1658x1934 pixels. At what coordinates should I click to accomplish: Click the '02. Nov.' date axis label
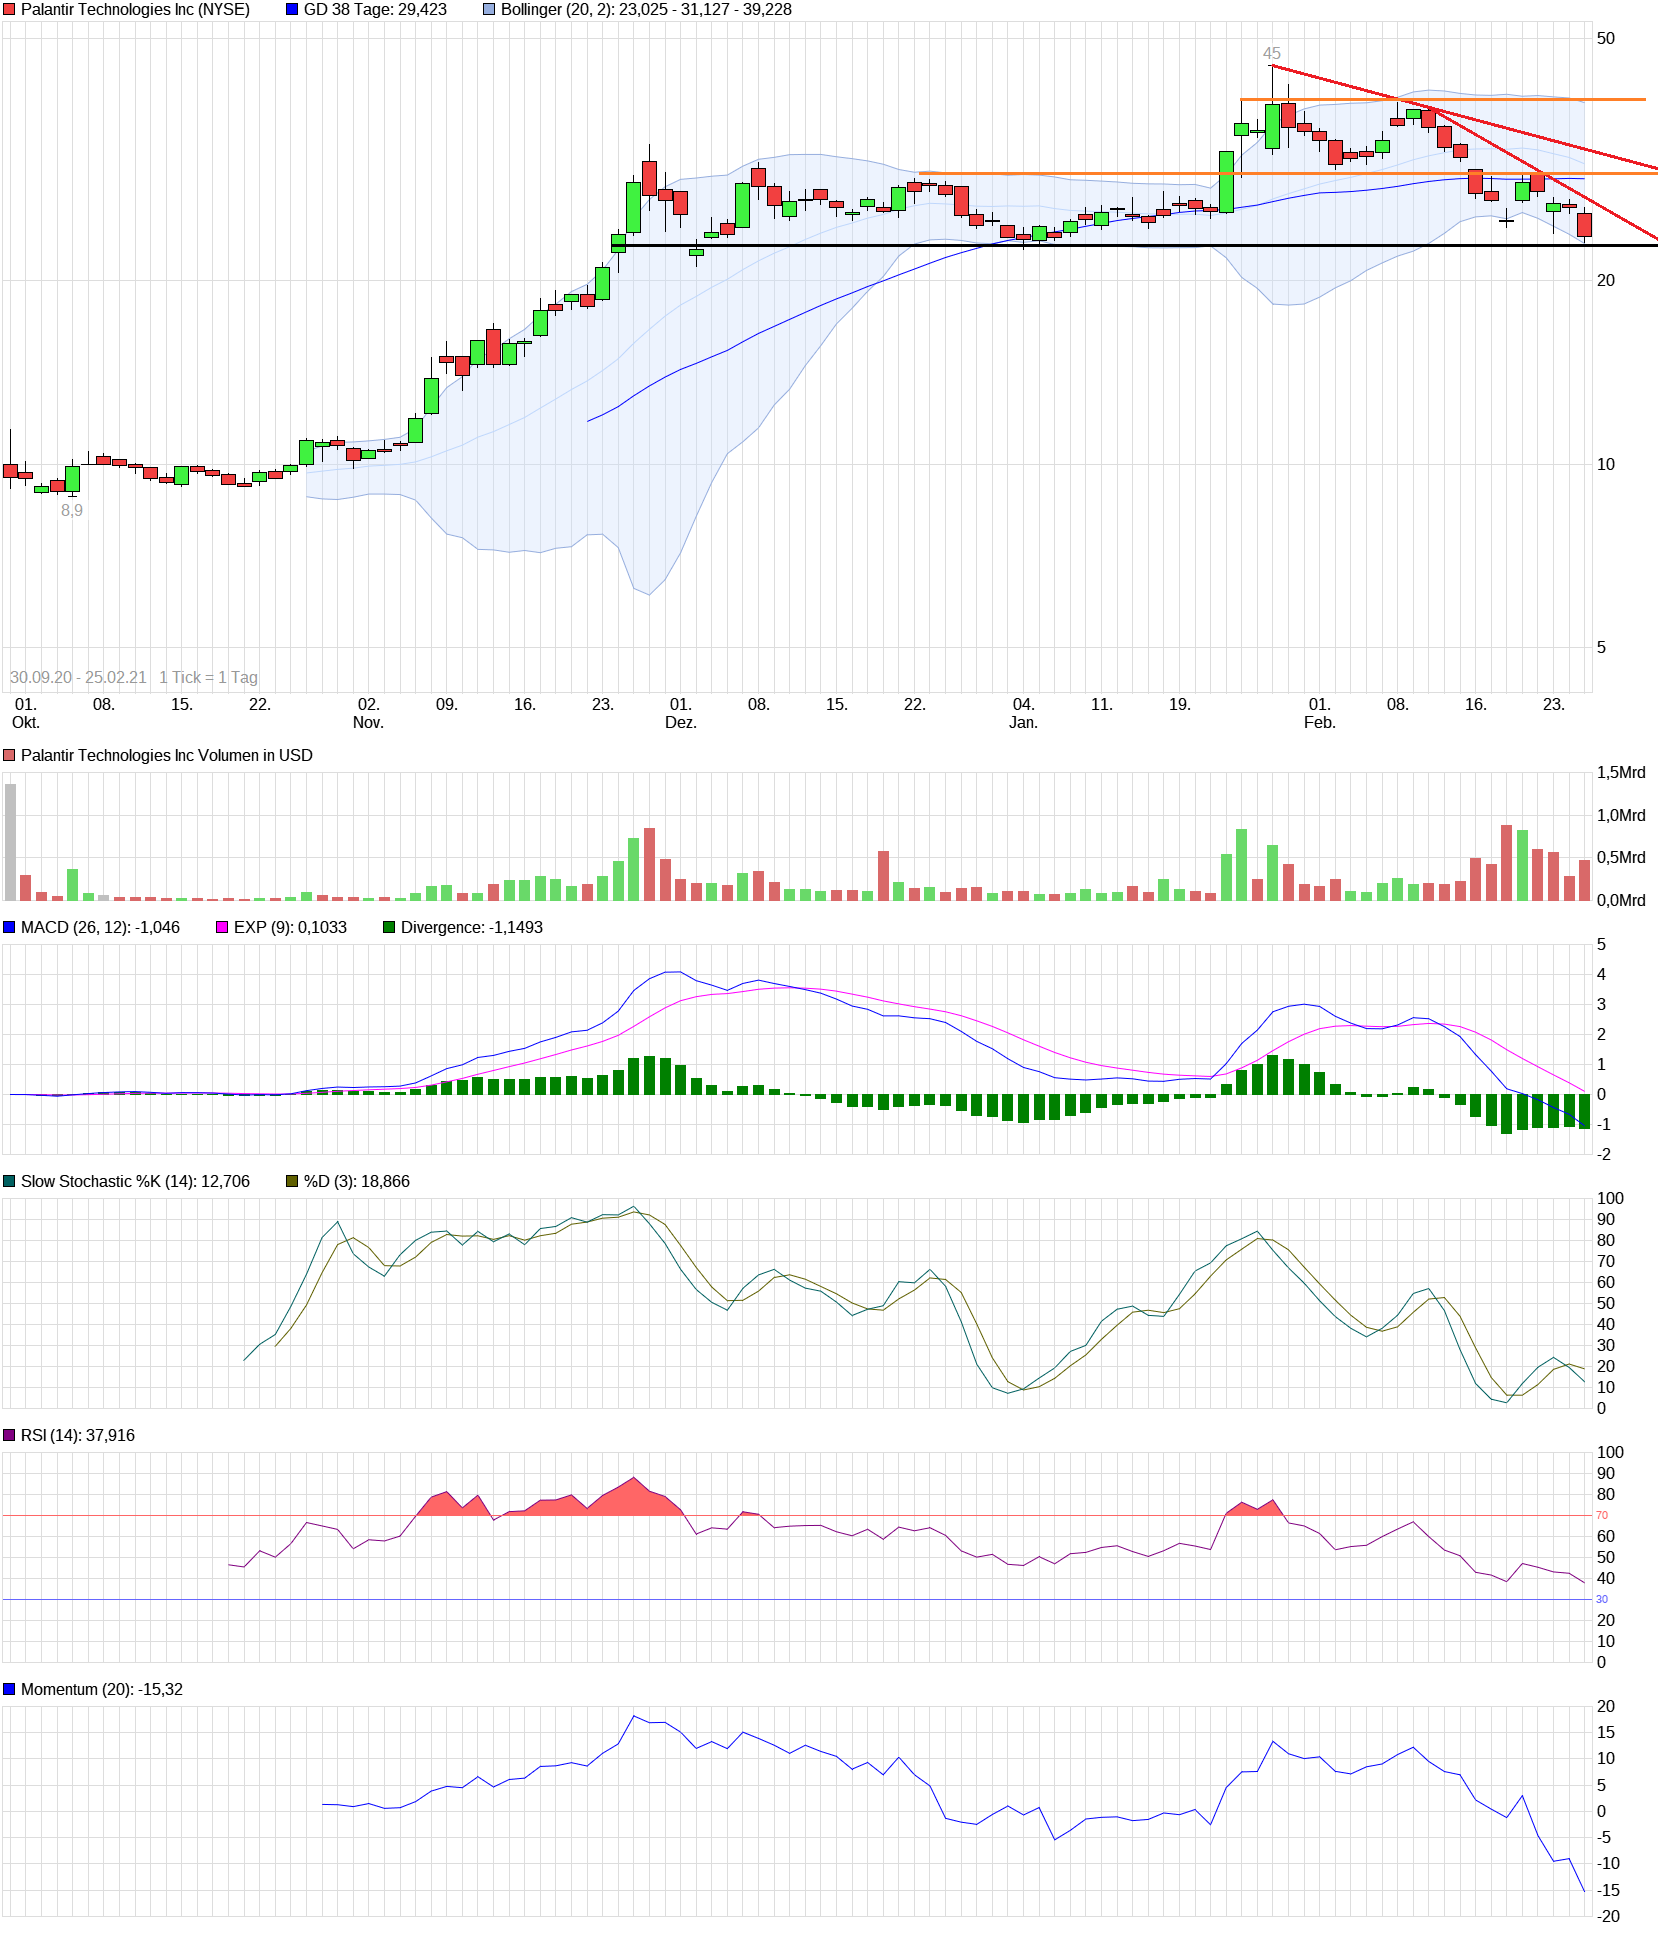[368, 714]
